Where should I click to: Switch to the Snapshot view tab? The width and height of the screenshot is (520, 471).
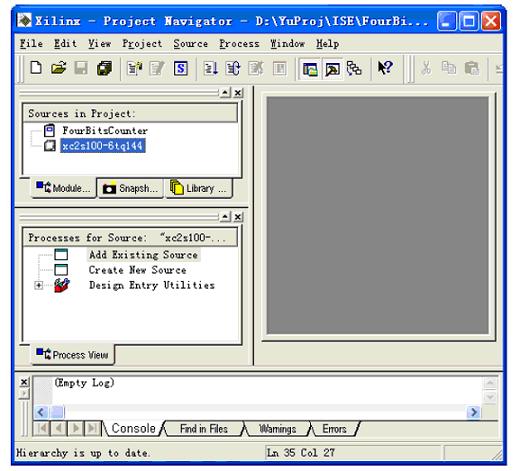[x=130, y=188]
